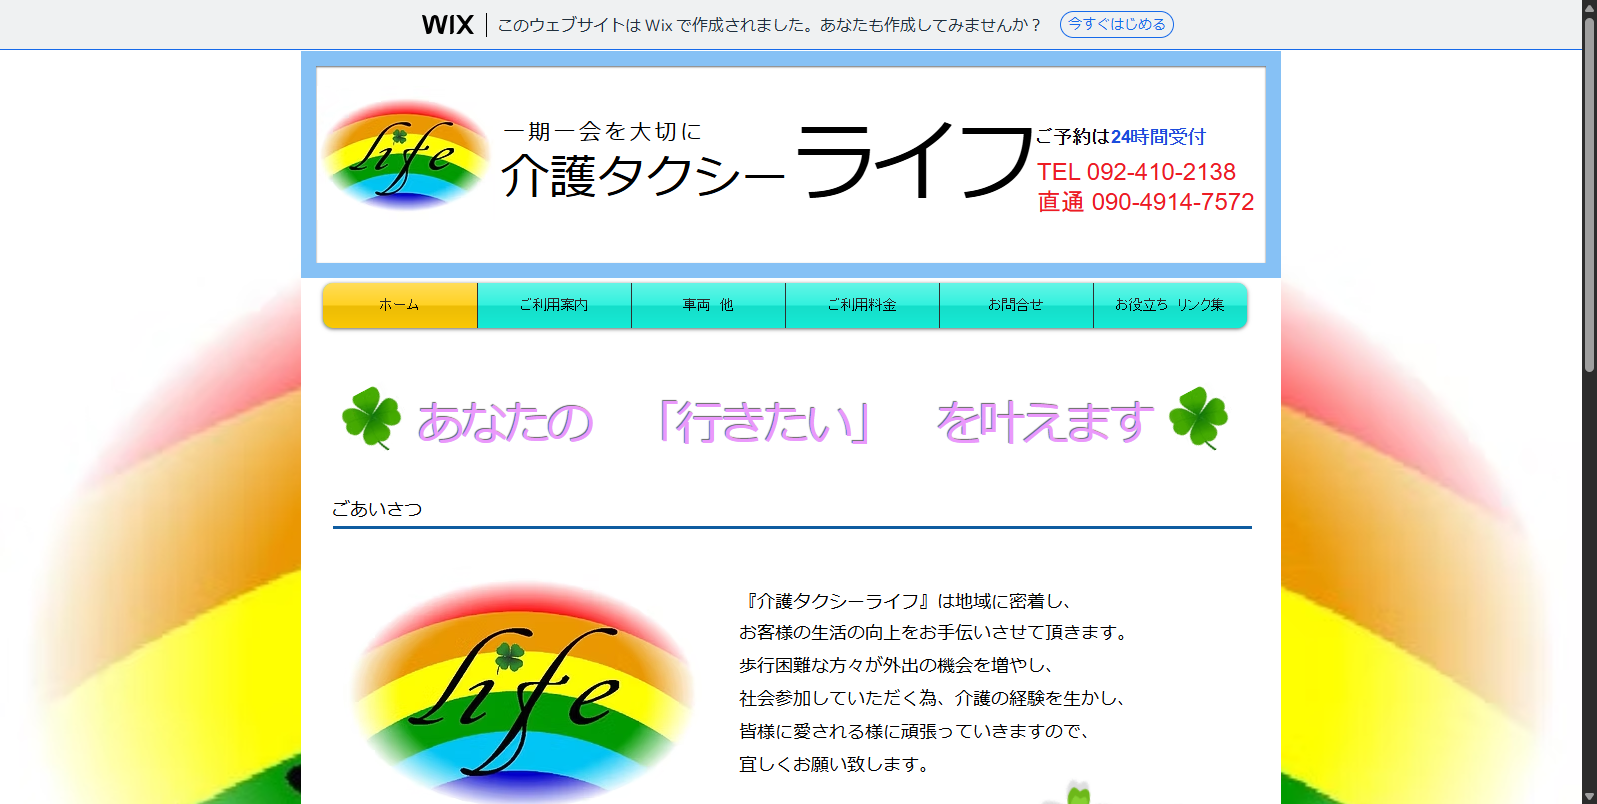This screenshot has width=1597, height=804.
Task: Open the お問合せ menu tab
Action: click(1016, 305)
